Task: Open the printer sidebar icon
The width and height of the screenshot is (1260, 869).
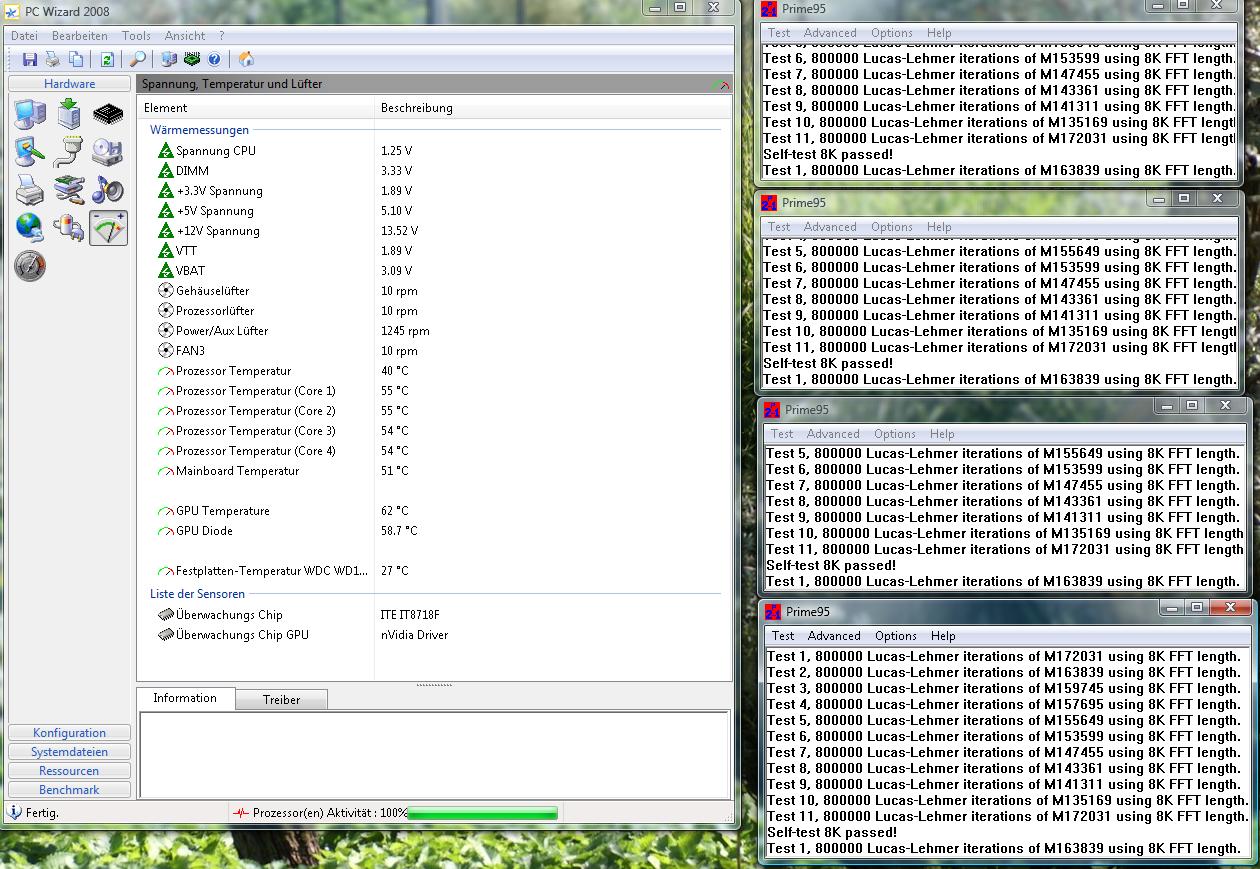Action: coord(30,189)
